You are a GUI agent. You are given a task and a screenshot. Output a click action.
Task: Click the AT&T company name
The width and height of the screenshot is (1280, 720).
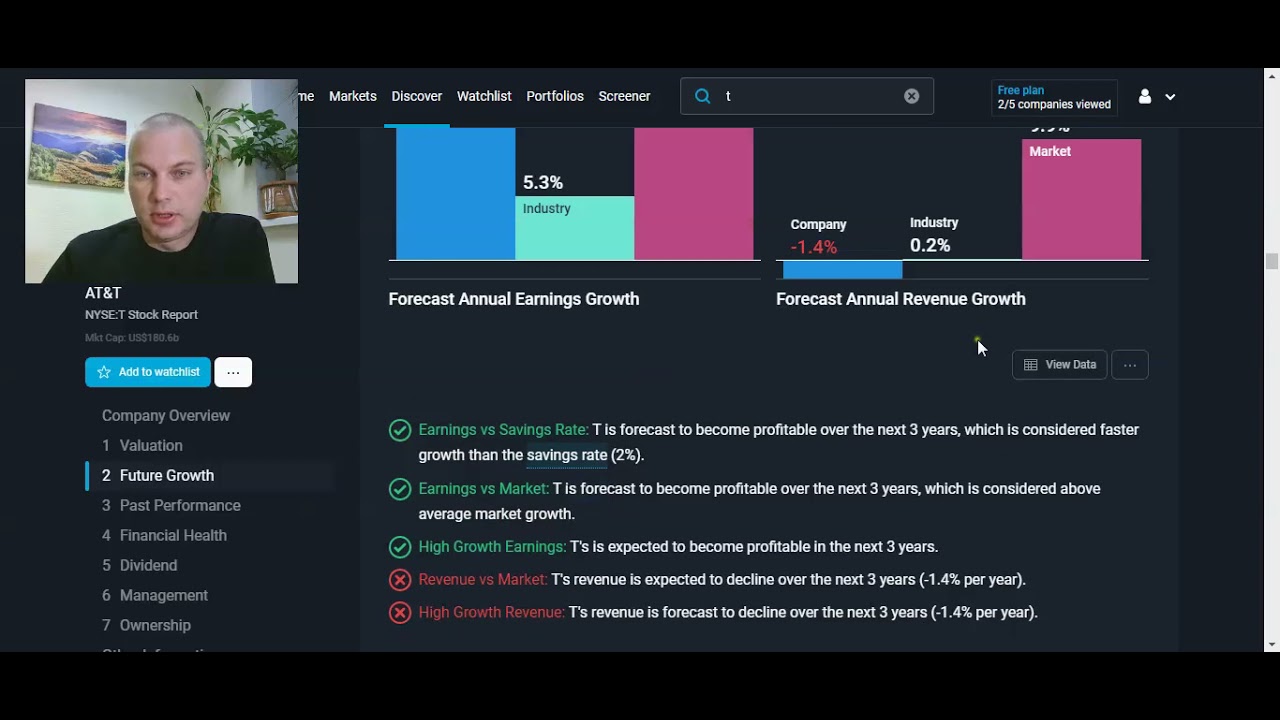pos(103,293)
